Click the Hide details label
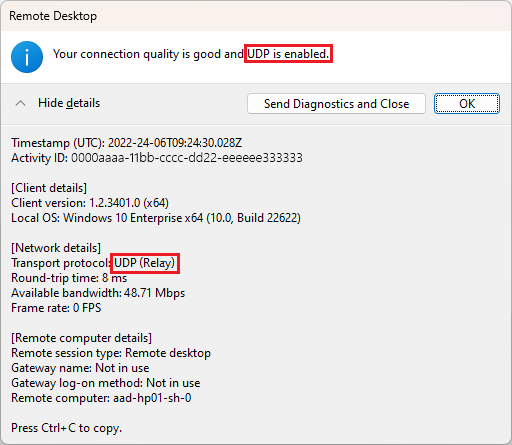 [69, 103]
